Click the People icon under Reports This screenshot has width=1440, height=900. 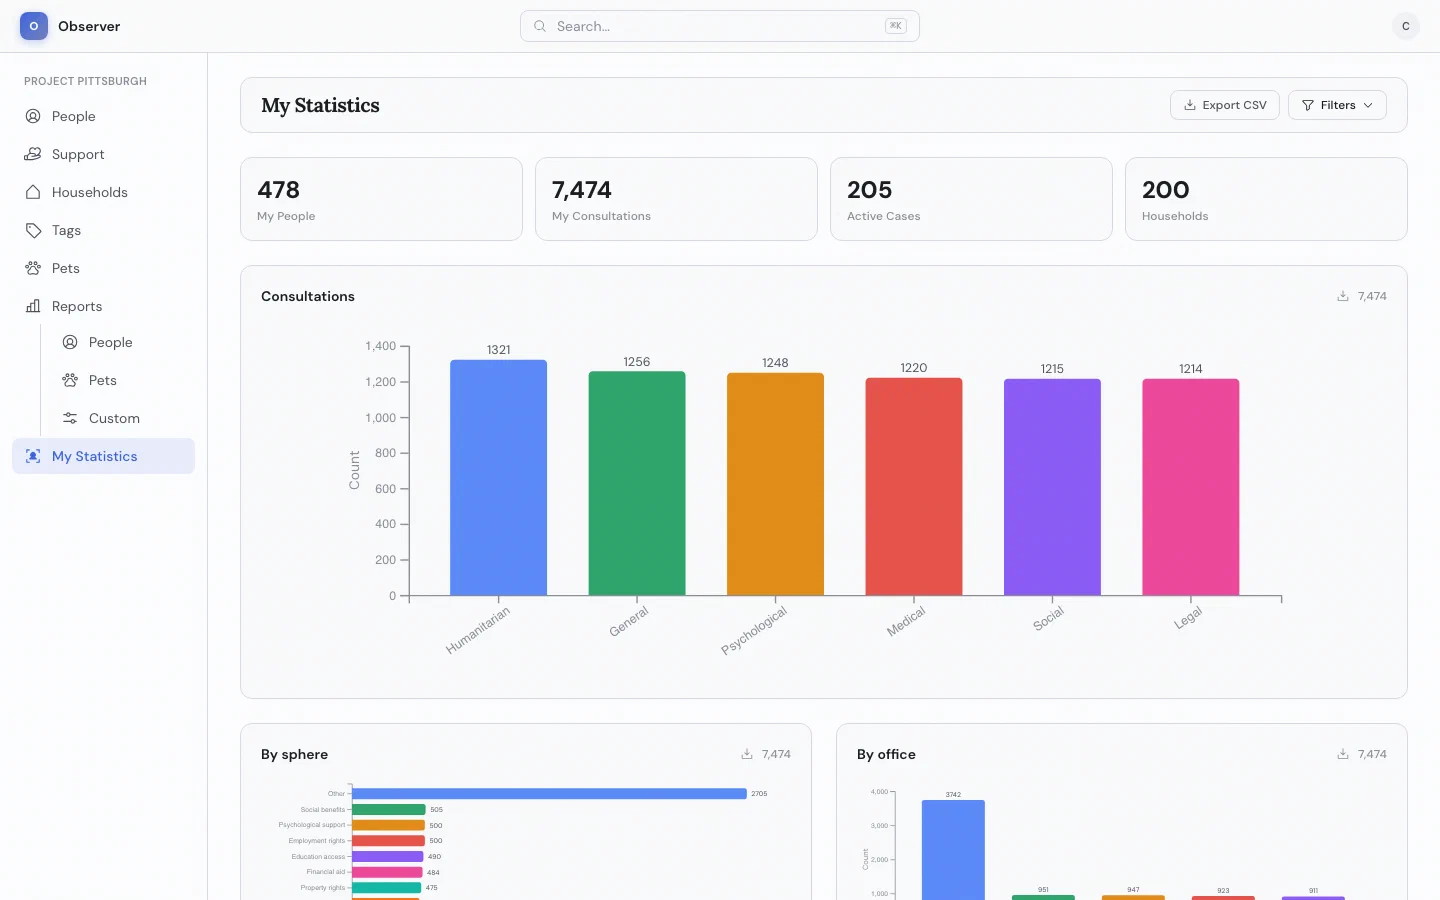tap(70, 342)
